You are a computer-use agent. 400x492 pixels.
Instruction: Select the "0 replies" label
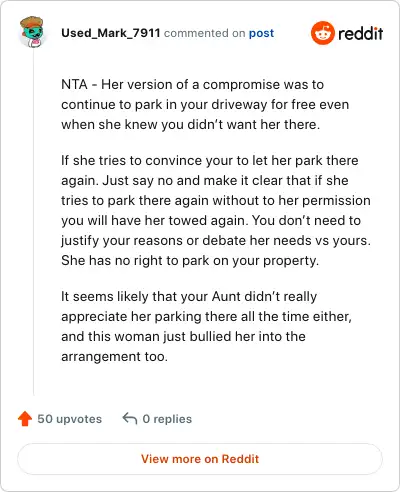point(167,419)
